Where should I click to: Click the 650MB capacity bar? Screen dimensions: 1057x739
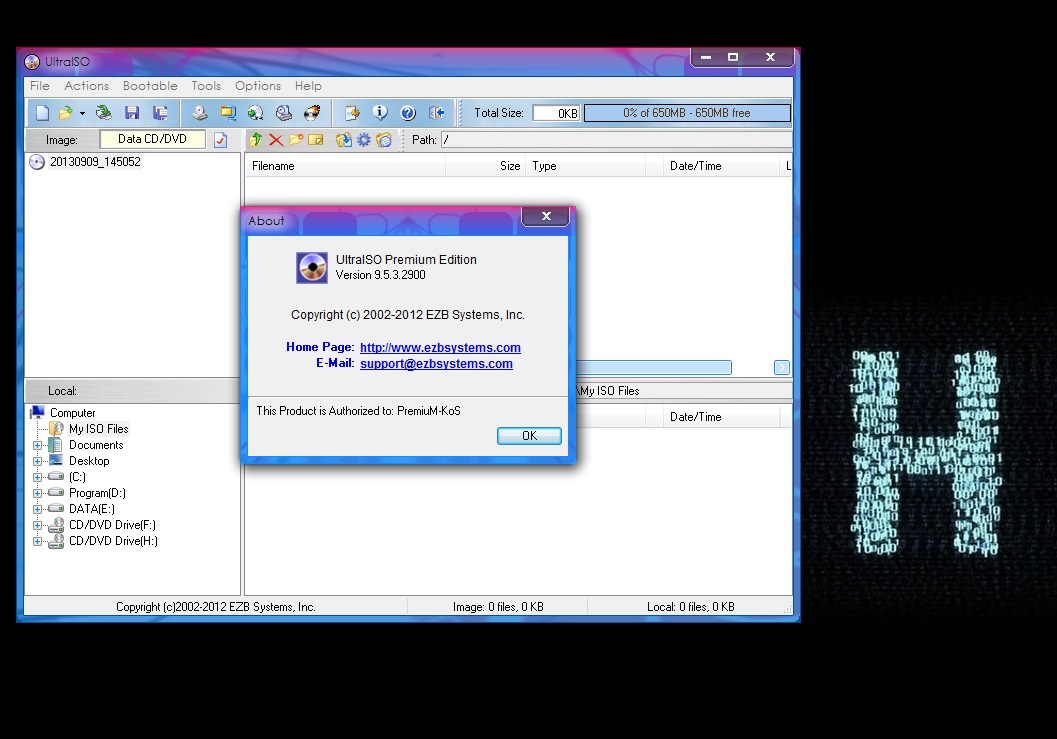pos(687,113)
